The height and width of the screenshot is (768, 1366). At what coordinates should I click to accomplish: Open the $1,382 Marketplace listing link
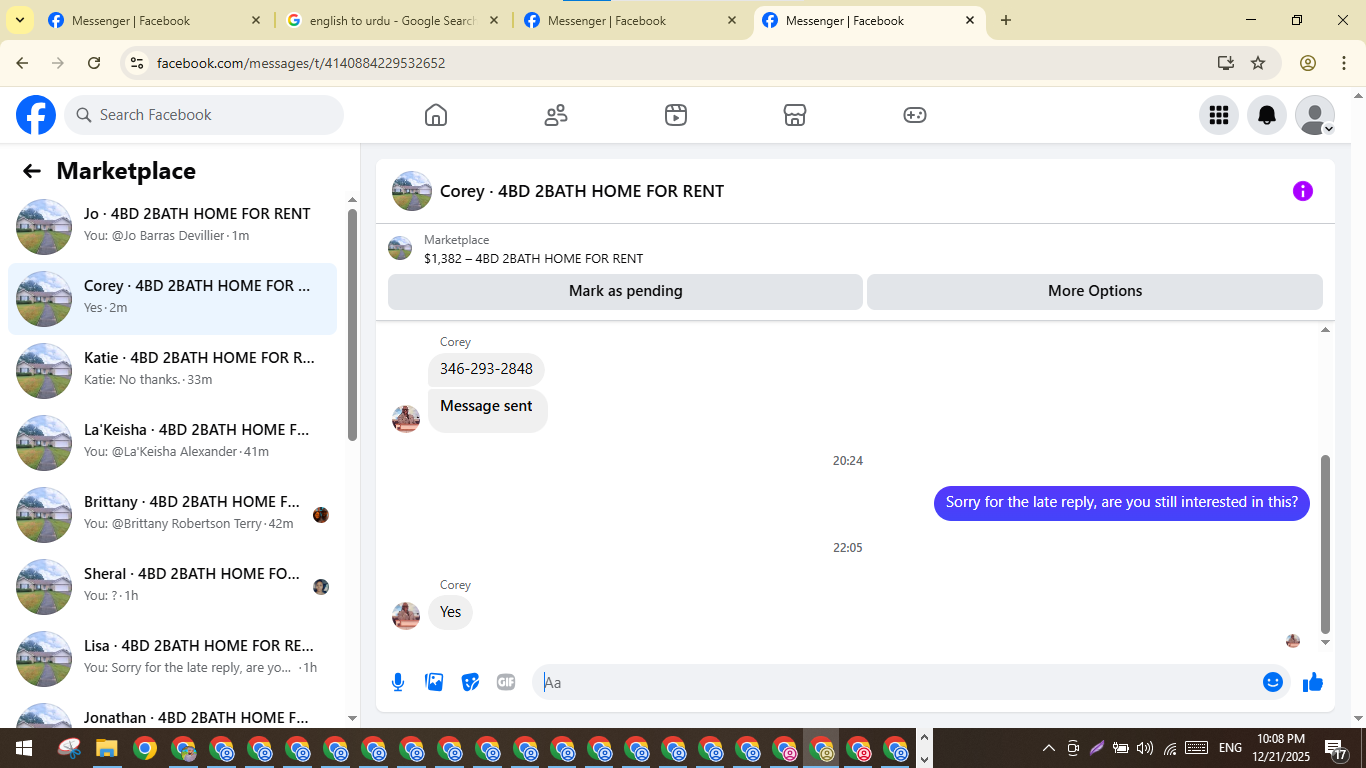point(533,258)
